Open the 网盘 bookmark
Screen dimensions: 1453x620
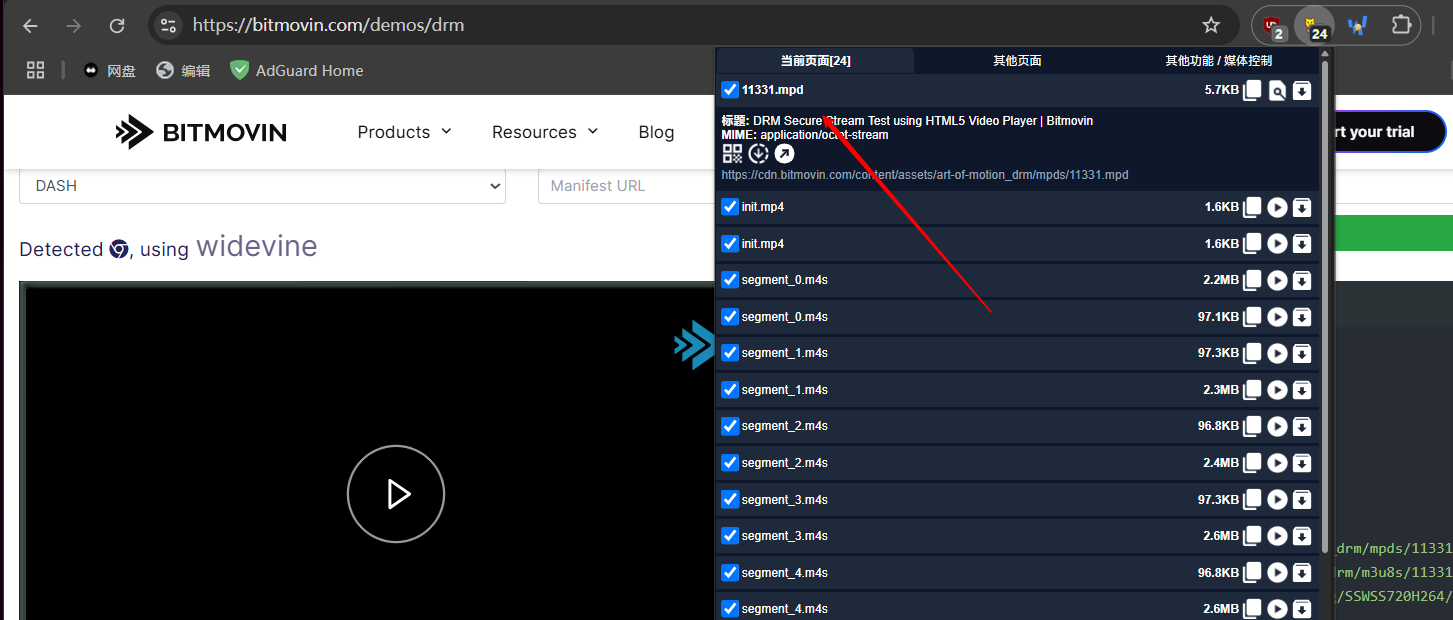tap(110, 70)
